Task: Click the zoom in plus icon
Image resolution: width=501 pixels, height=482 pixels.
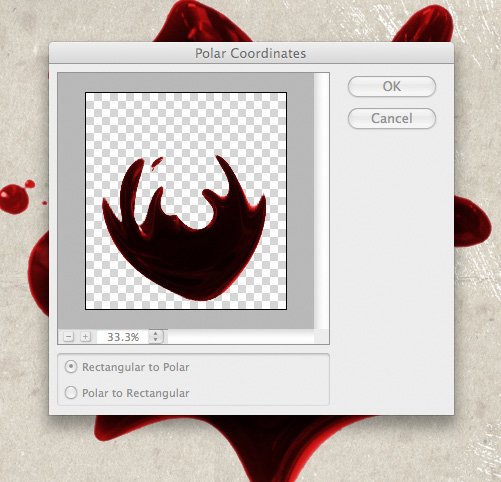Action: pyautogui.click(x=85, y=337)
